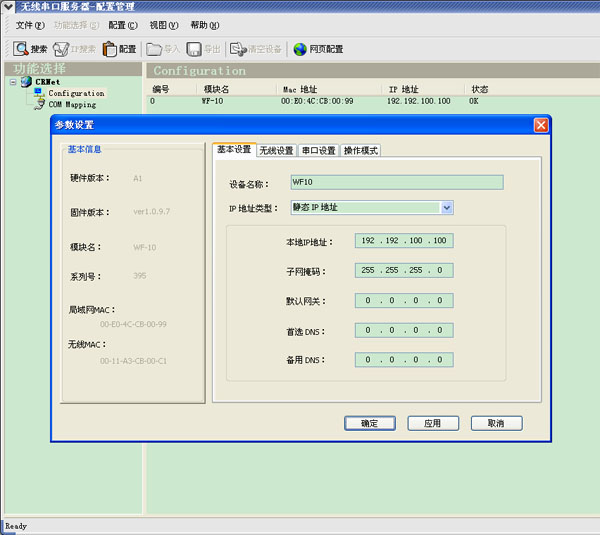Click the 设备名称 input field
Viewport: 600px width, 535px height.
click(397, 182)
